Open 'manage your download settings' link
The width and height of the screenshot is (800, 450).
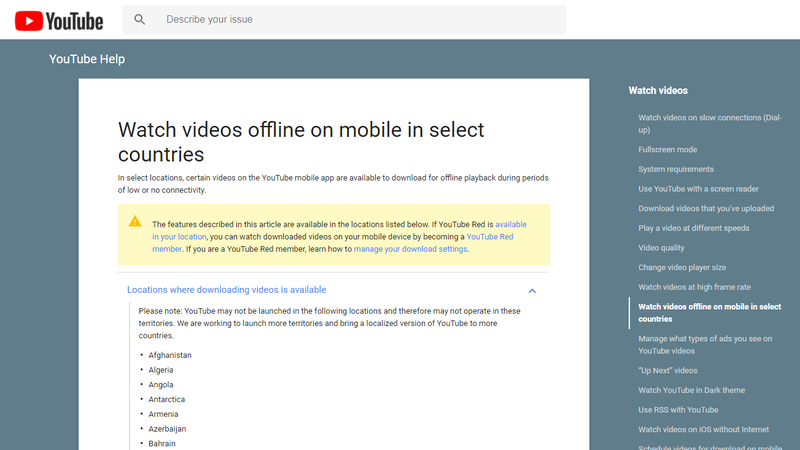tap(410, 249)
